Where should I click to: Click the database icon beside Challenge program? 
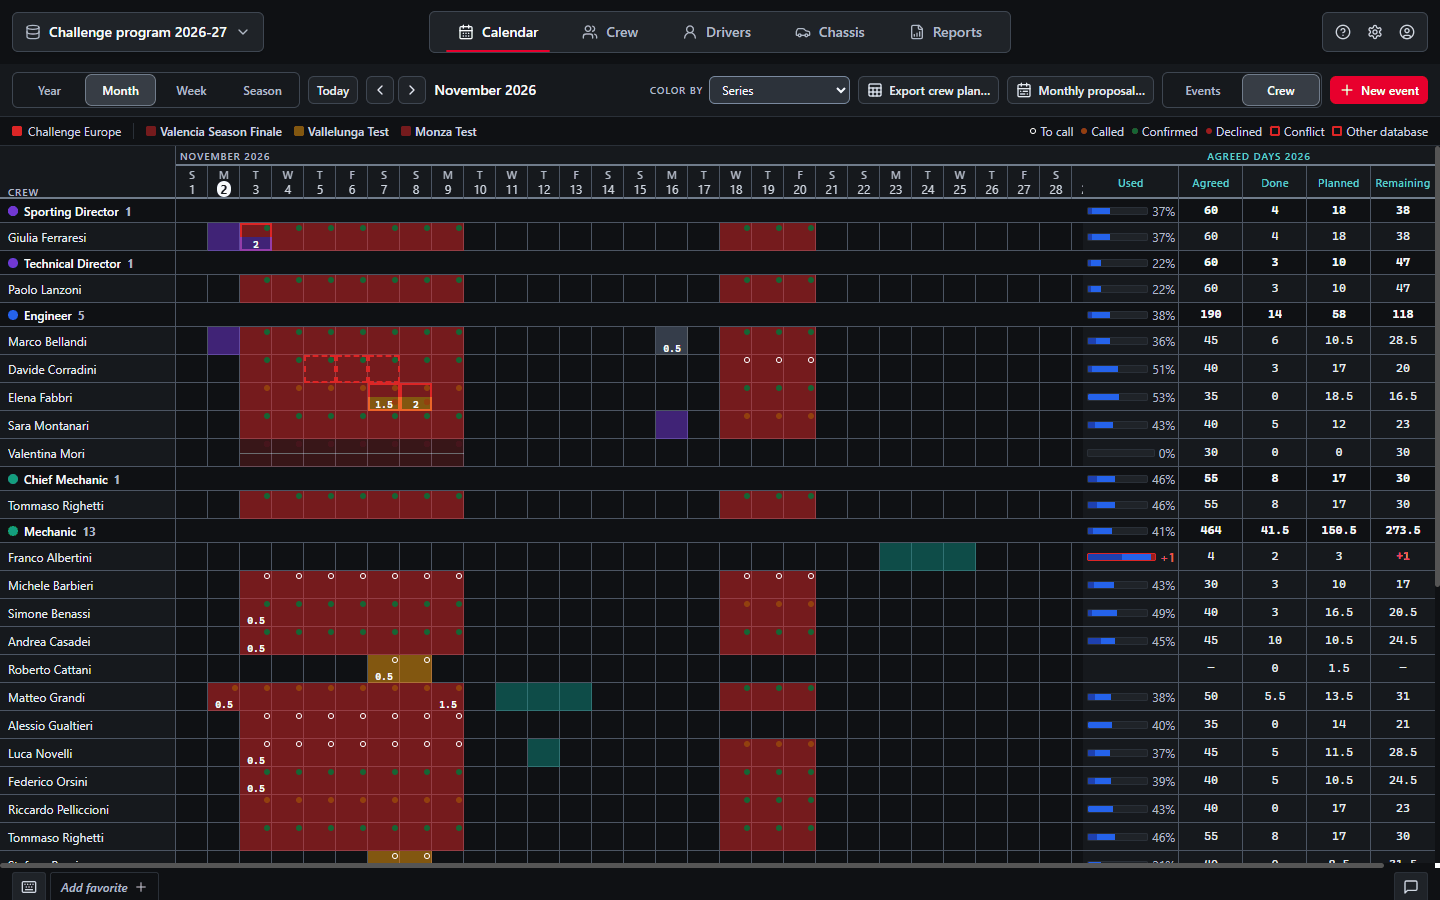coord(33,32)
